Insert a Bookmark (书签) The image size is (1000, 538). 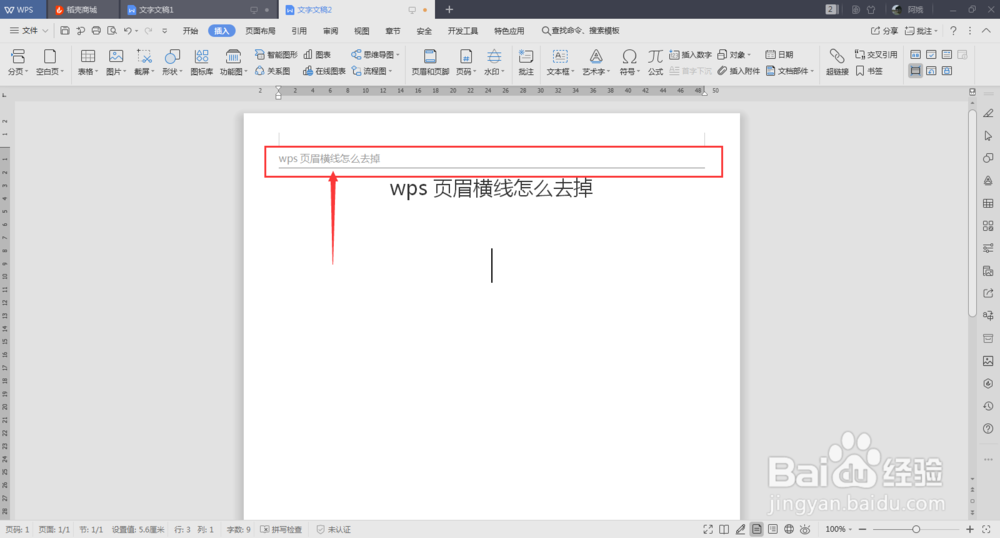869,71
